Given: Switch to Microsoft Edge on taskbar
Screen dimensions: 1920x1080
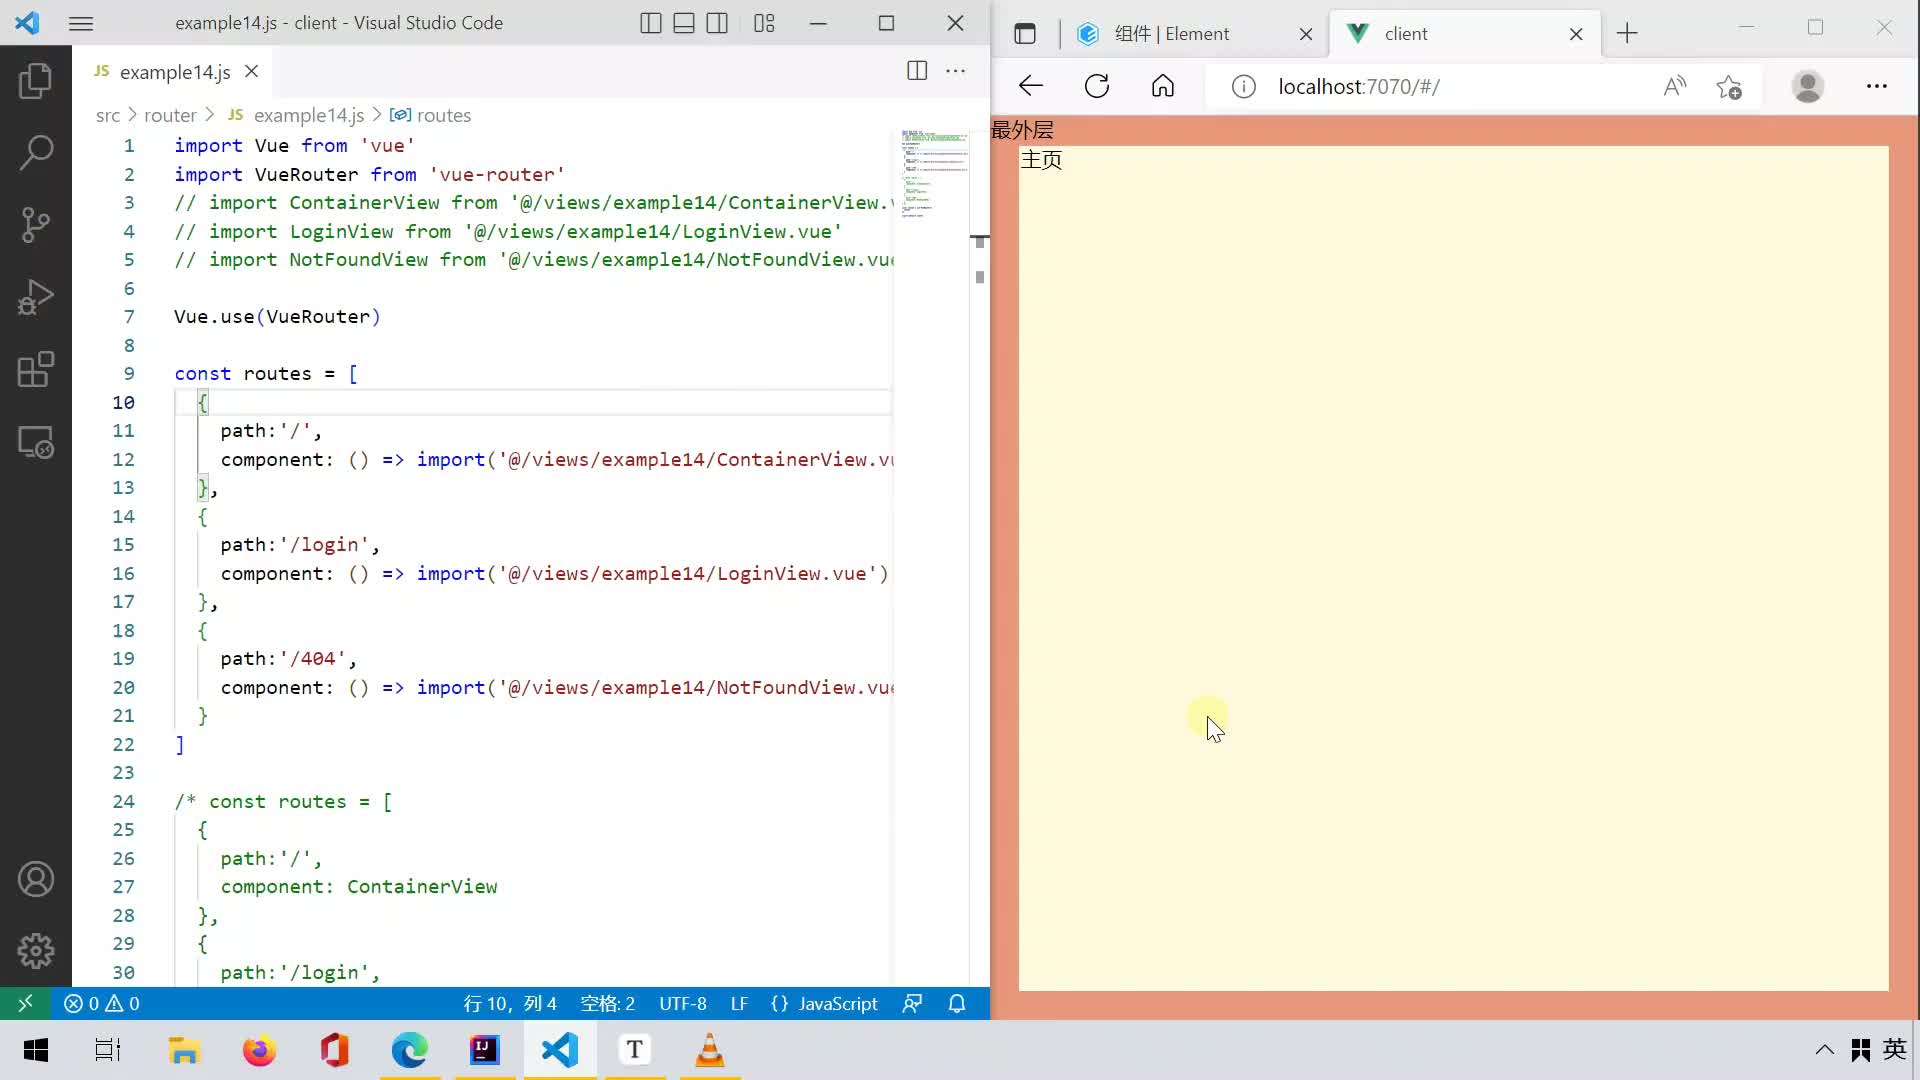Looking at the screenshot, I should [x=409, y=1050].
